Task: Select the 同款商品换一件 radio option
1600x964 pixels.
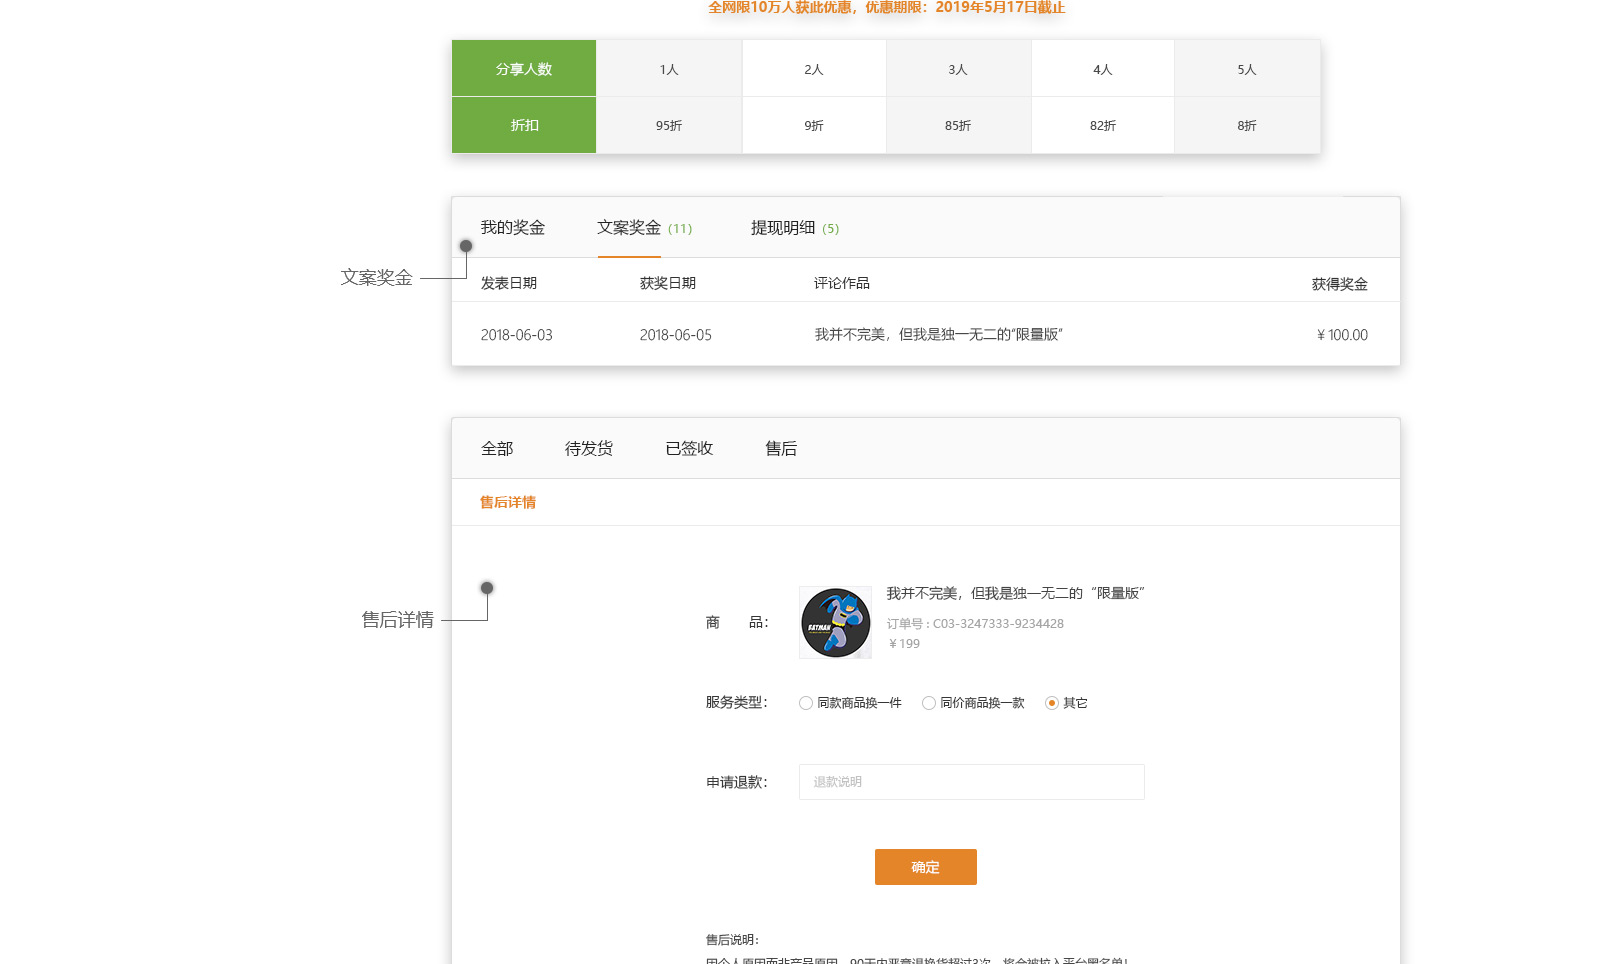Action: pyautogui.click(x=806, y=703)
